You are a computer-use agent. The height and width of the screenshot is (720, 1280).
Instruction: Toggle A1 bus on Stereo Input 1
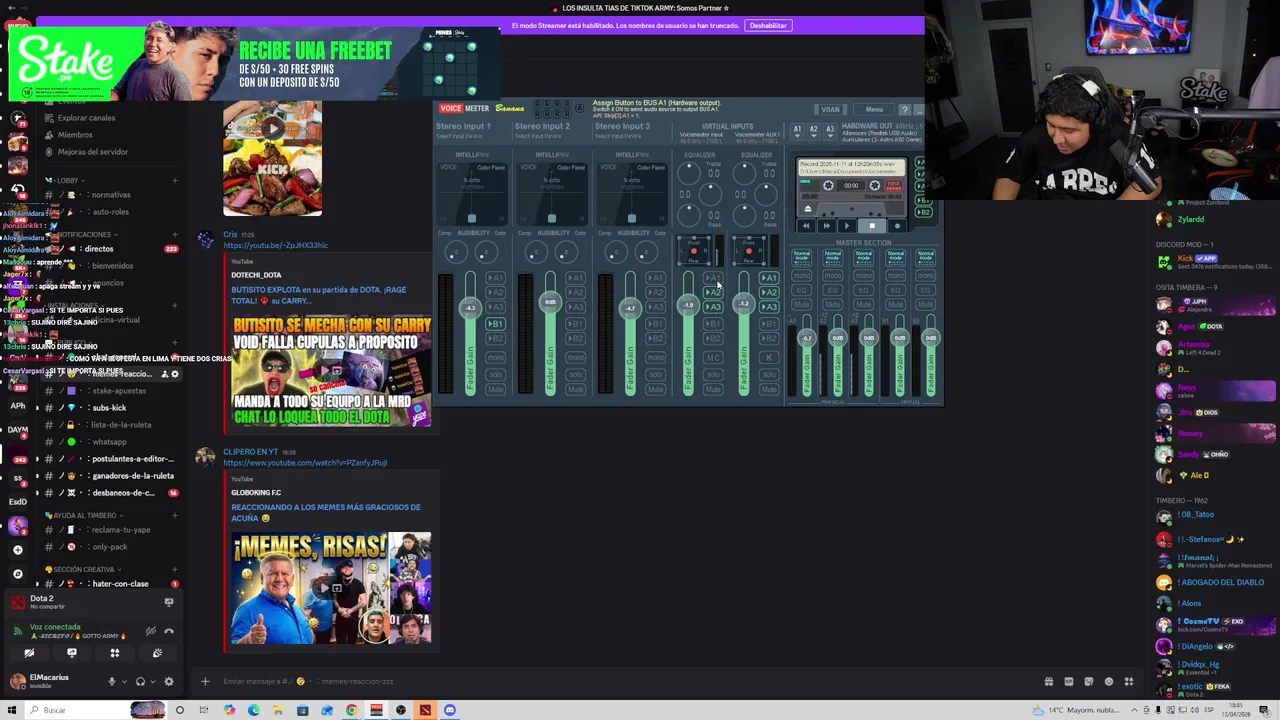click(495, 278)
